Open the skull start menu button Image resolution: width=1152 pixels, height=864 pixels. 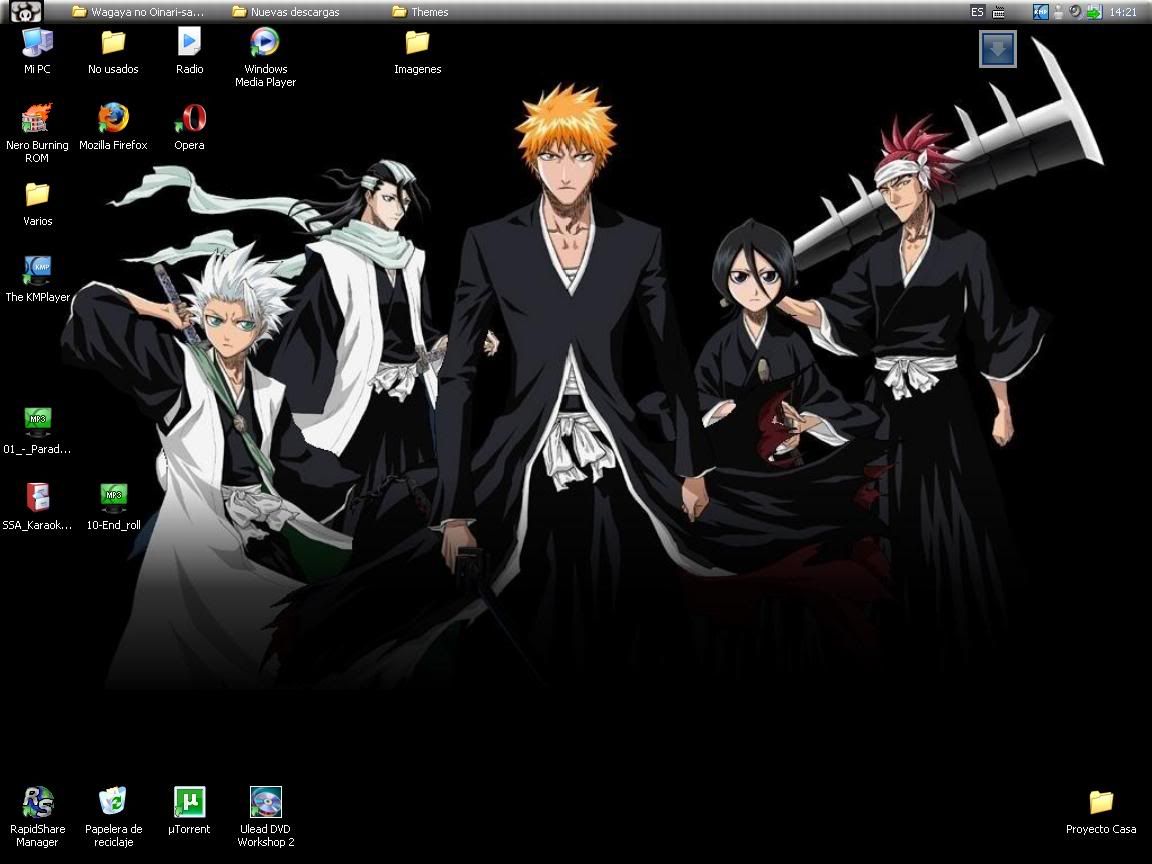click(26, 11)
